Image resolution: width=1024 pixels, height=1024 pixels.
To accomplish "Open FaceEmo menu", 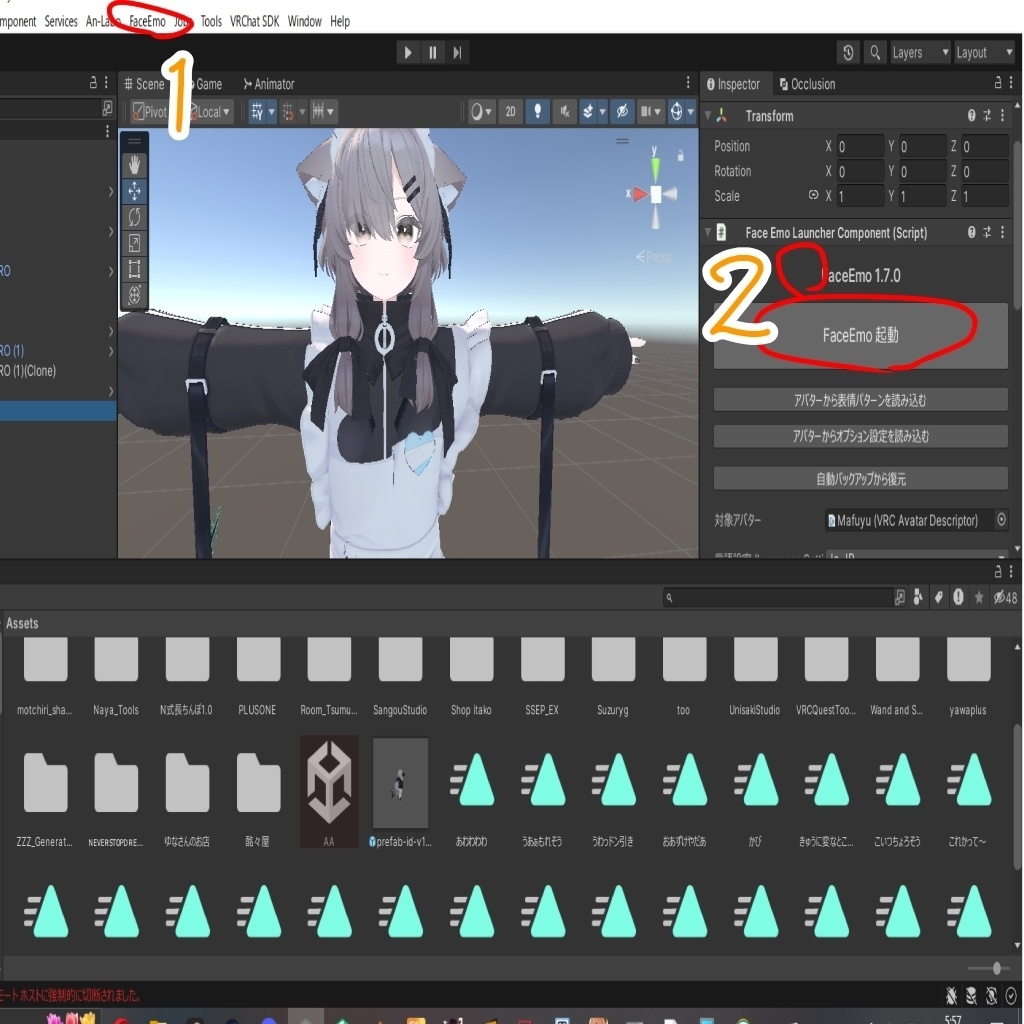I will (x=147, y=21).
